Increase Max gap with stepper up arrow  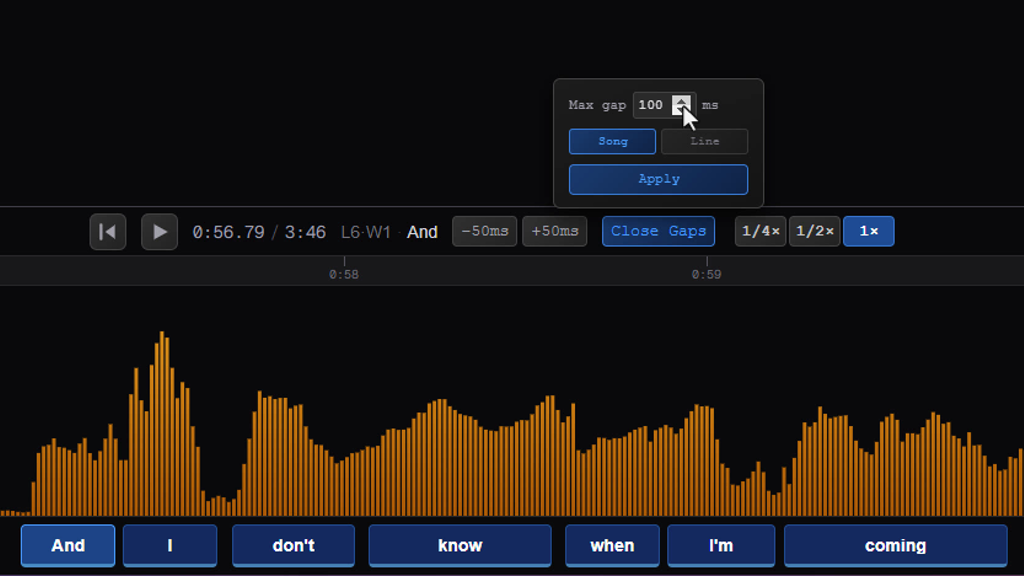681,101
